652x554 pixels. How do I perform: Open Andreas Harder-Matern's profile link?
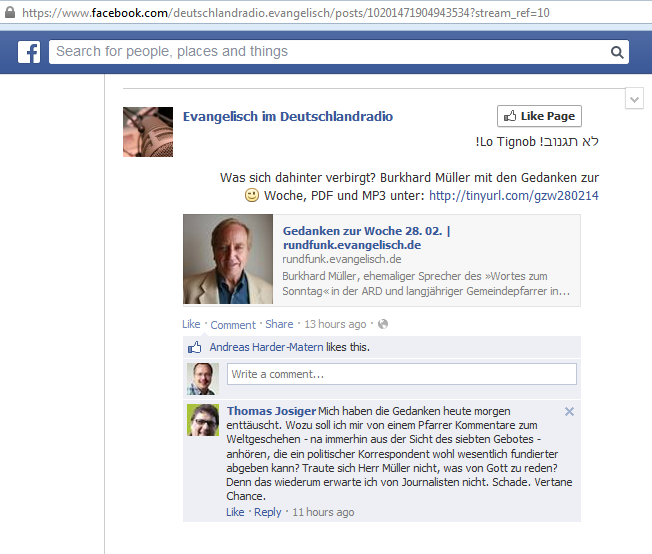point(266,347)
